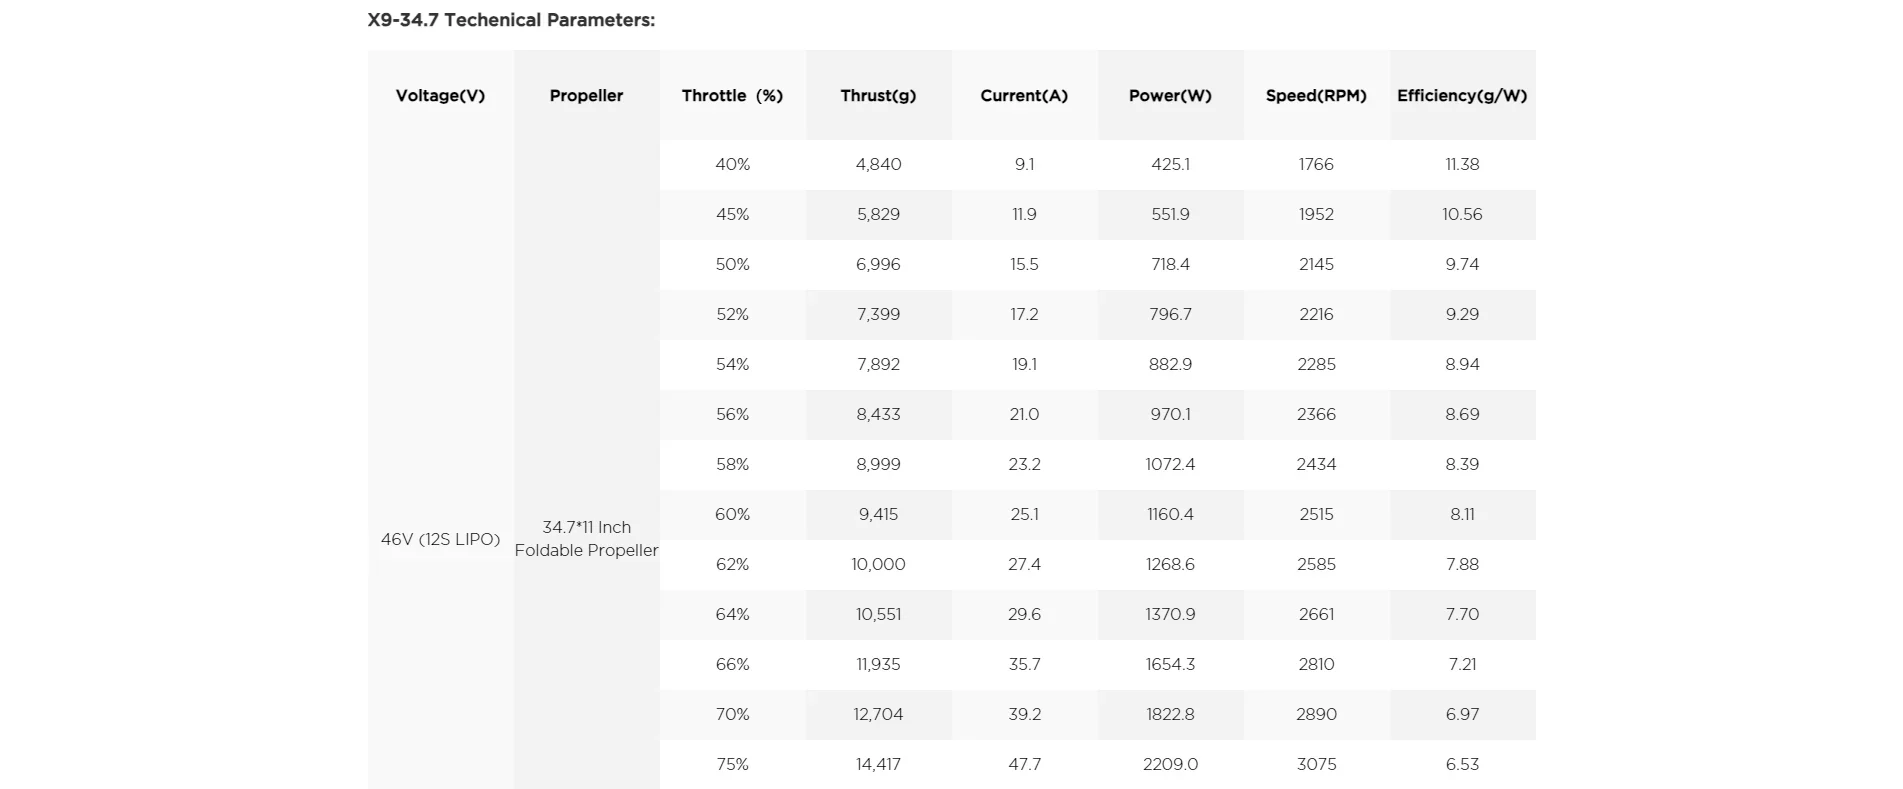Select the Propeller column header
Screen dimensions: 1903x789
pos(586,96)
